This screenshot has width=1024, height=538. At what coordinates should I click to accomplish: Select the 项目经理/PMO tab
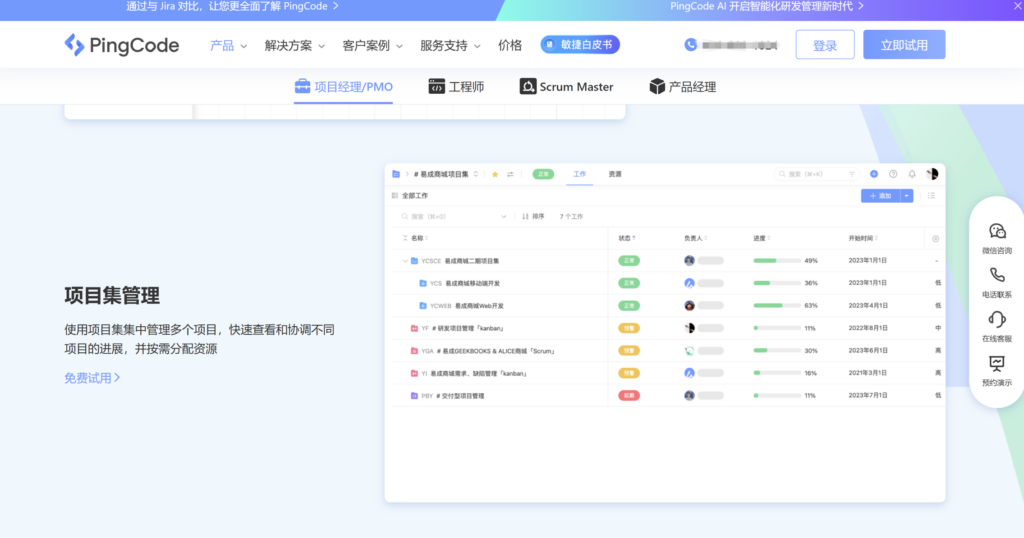[x=344, y=87]
